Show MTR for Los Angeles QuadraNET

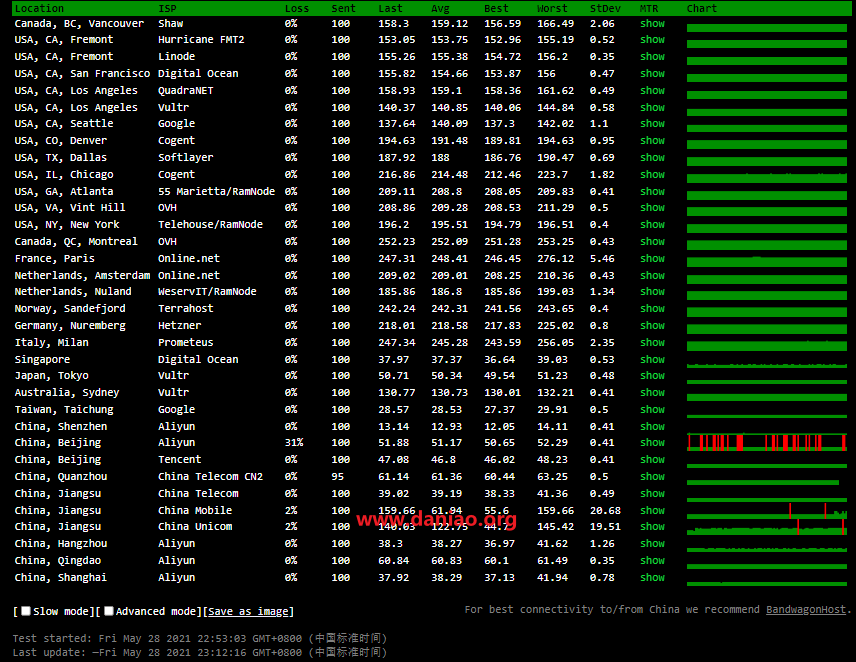(x=652, y=90)
